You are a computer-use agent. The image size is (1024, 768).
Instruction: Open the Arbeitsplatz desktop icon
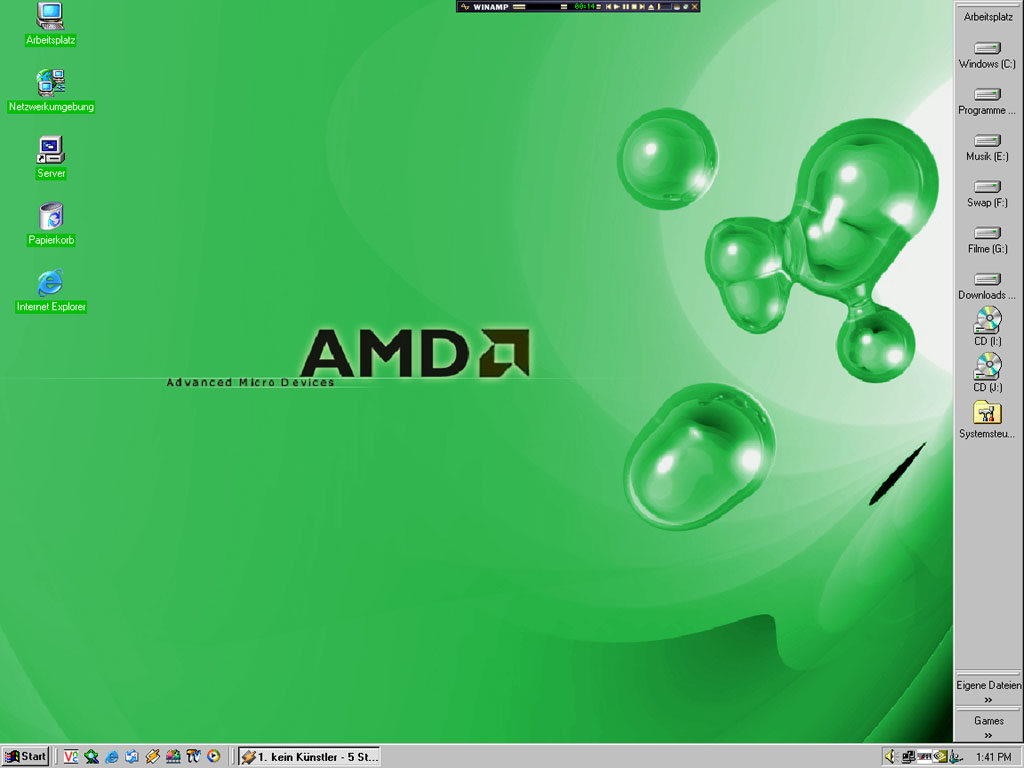(50, 24)
